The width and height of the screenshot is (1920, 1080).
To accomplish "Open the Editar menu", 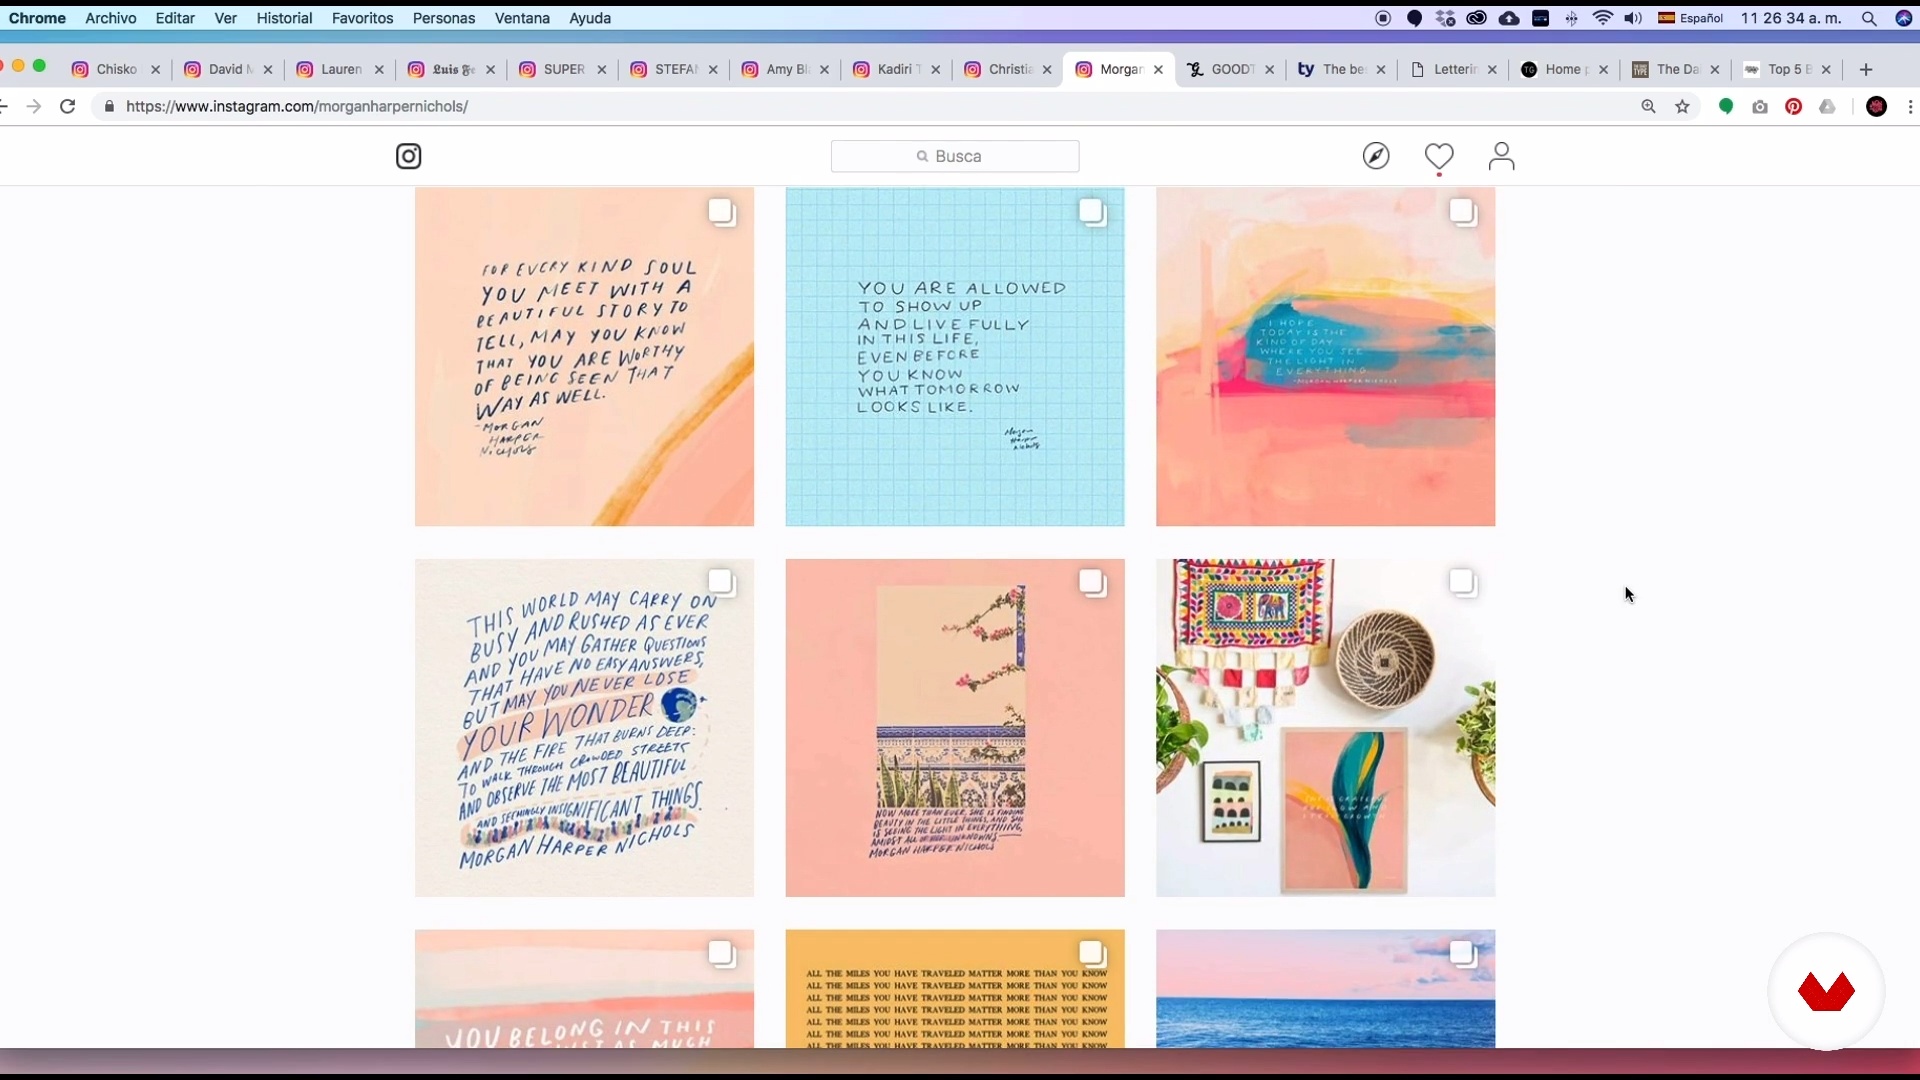I will tap(175, 18).
